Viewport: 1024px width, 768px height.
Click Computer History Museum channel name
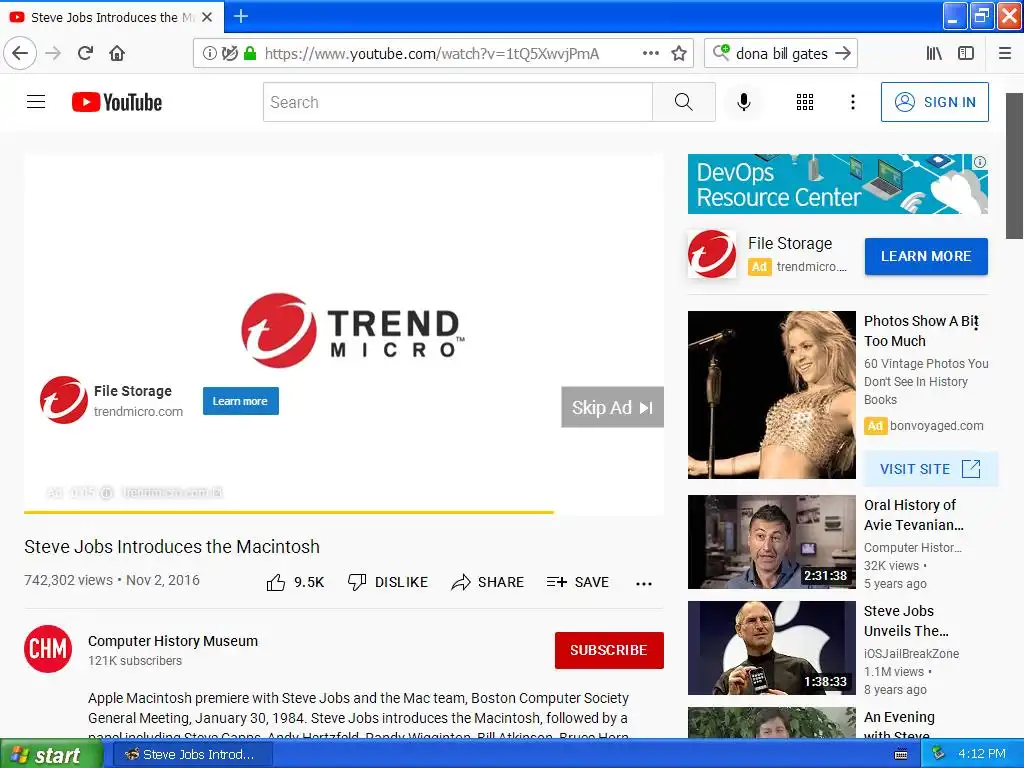(173, 641)
